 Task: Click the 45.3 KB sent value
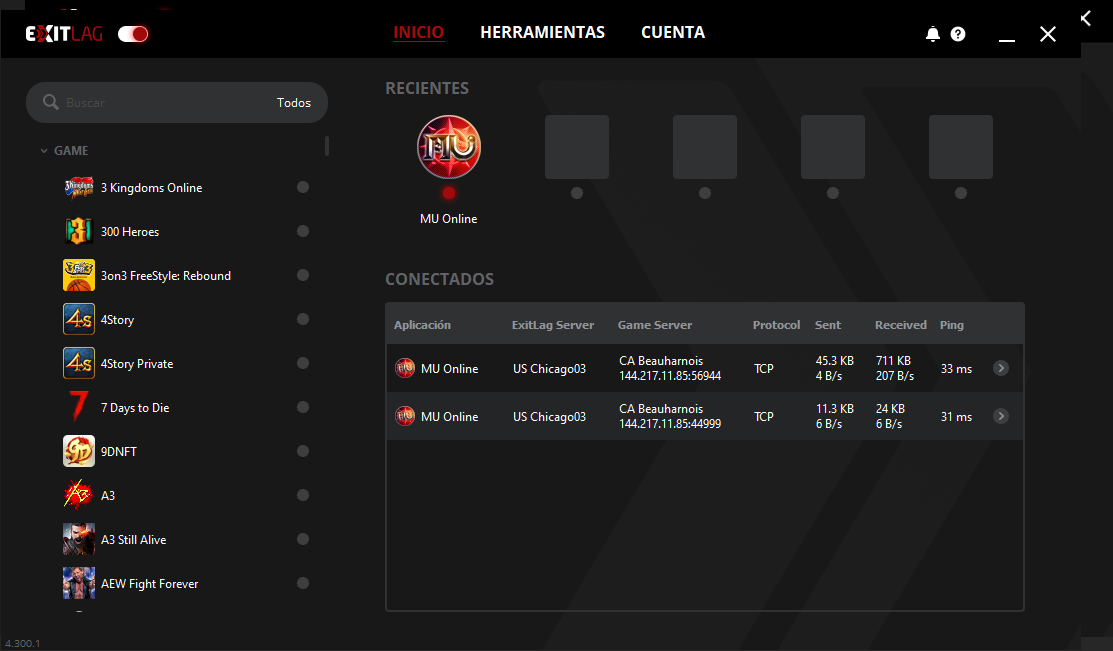pos(835,361)
